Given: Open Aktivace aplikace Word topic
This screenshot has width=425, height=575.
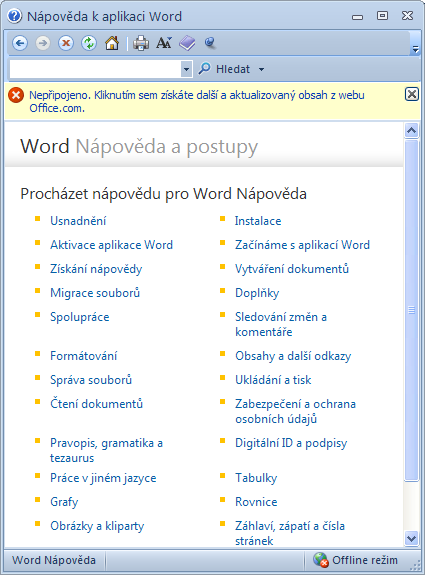Looking at the screenshot, I should 111,245.
